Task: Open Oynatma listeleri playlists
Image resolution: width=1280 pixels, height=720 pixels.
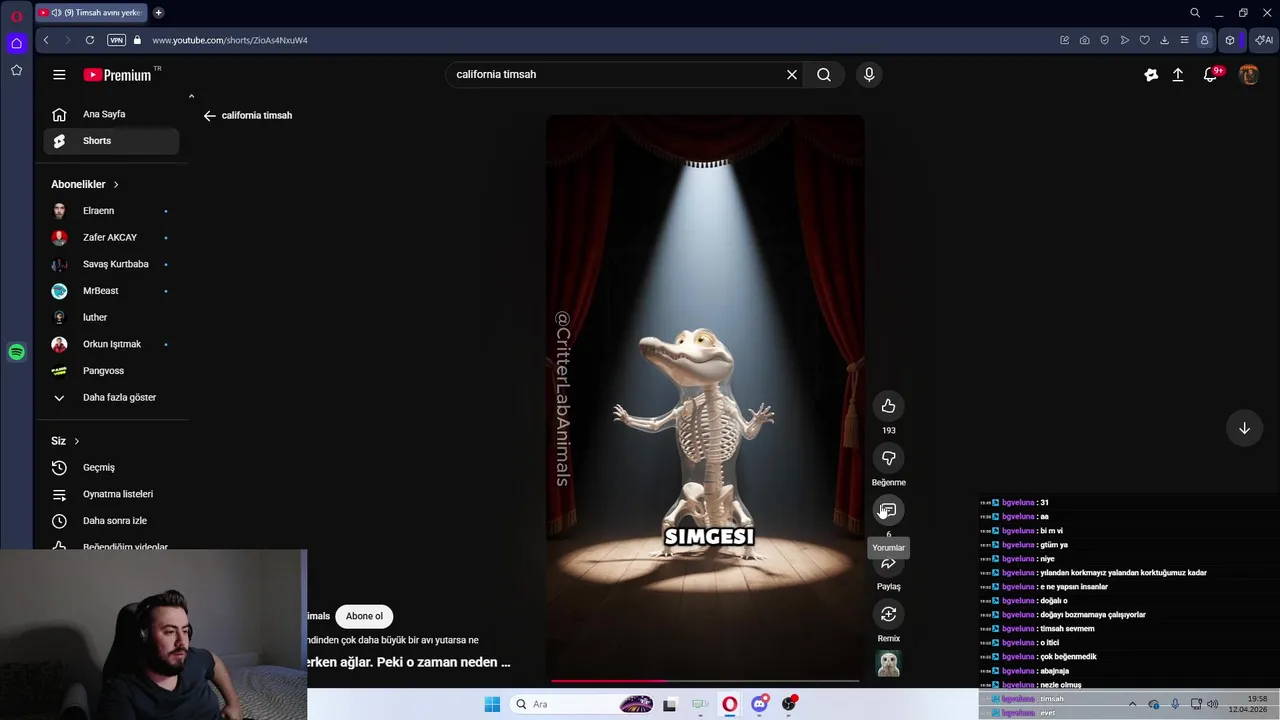Action: [111, 494]
